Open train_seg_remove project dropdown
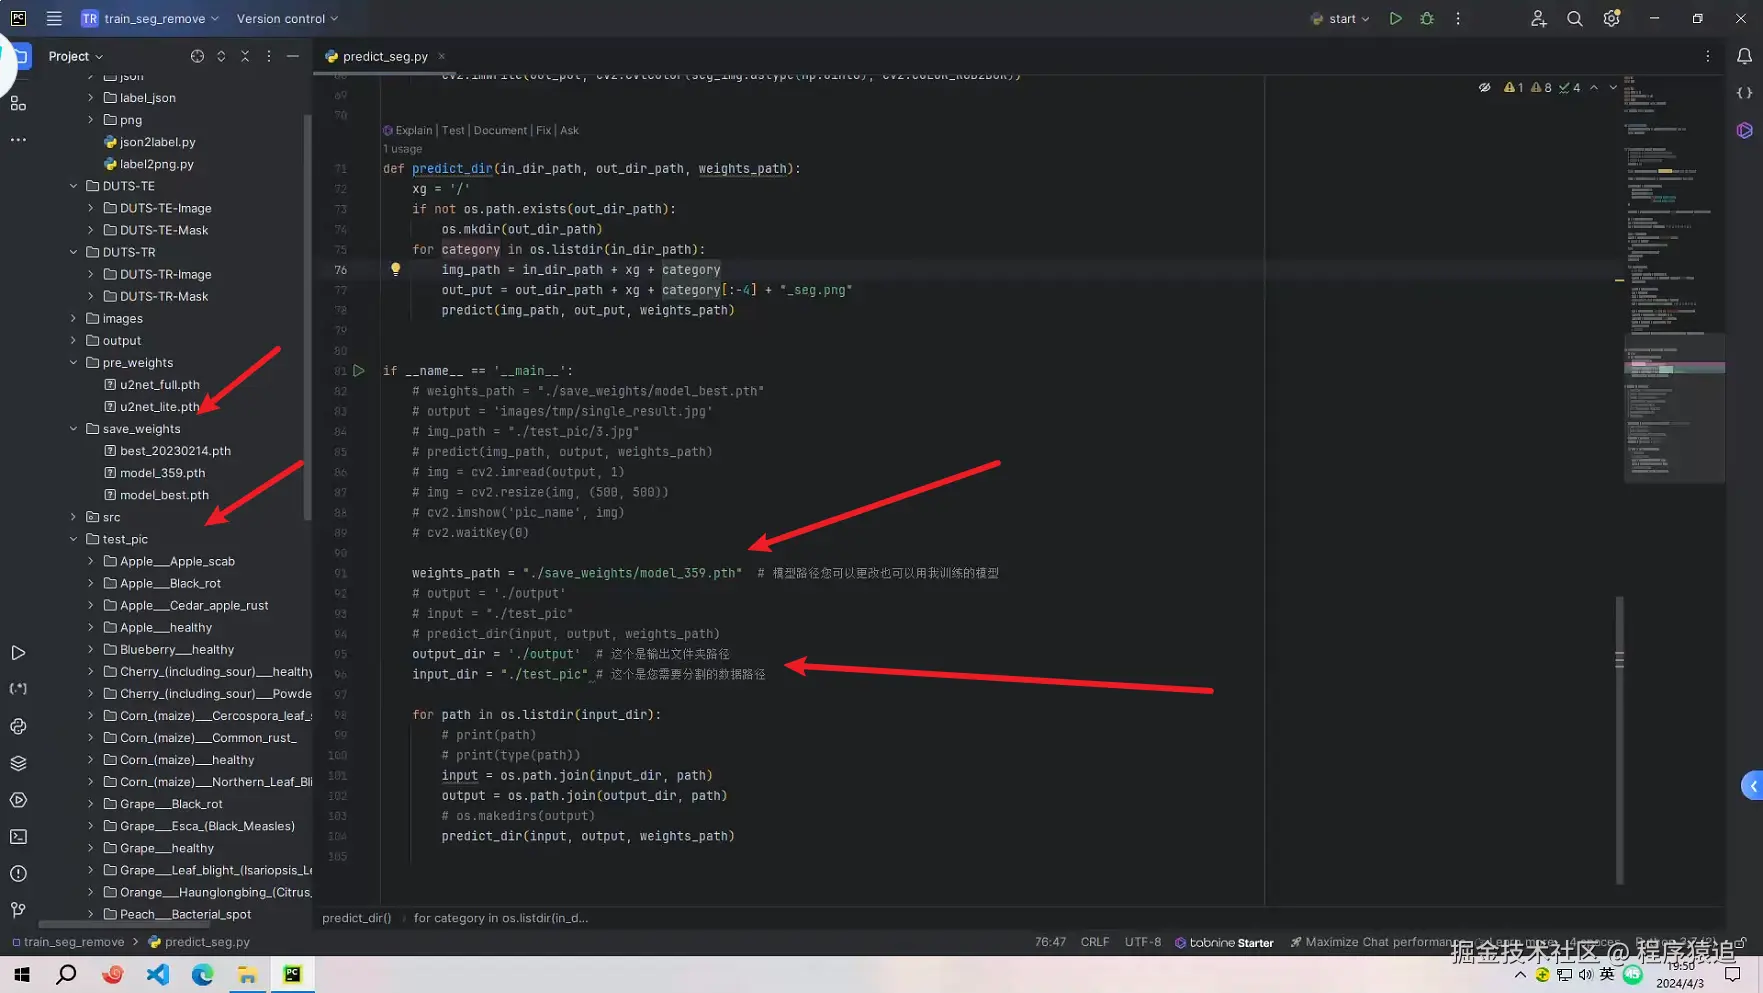This screenshot has width=1763, height=993. click(x=149, y=18)
